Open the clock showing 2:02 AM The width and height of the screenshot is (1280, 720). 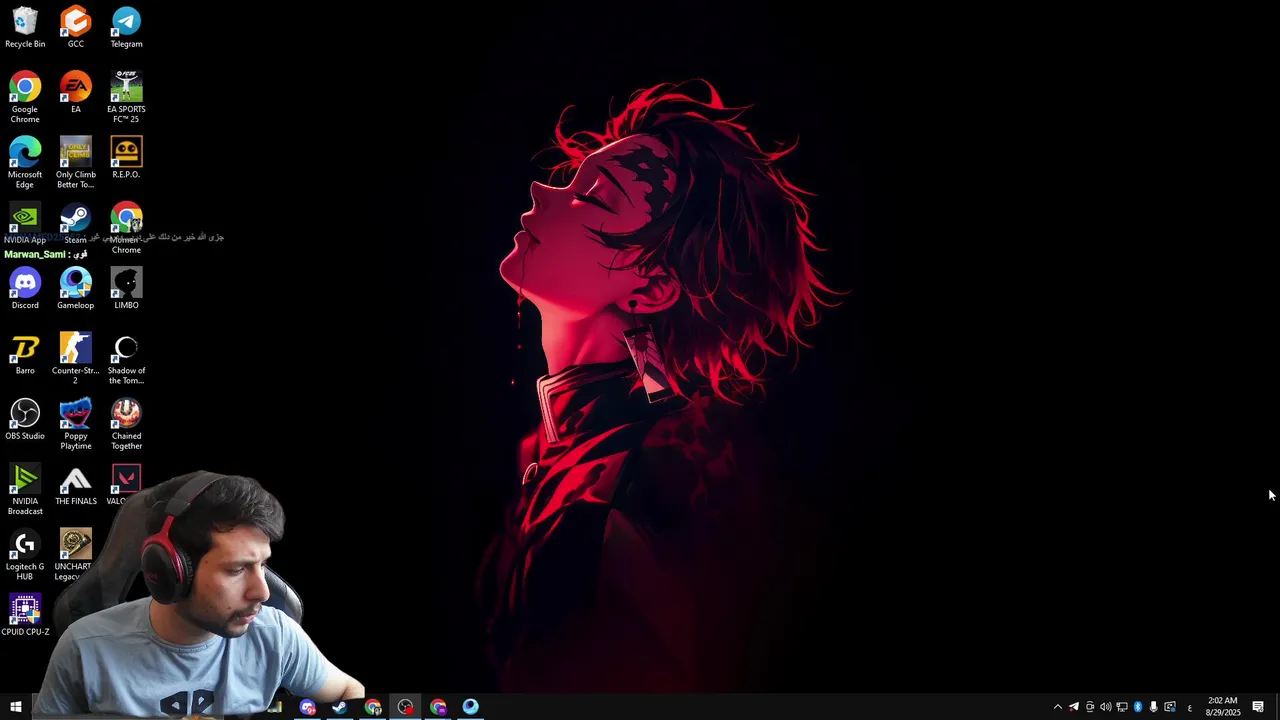(1223, 707)
